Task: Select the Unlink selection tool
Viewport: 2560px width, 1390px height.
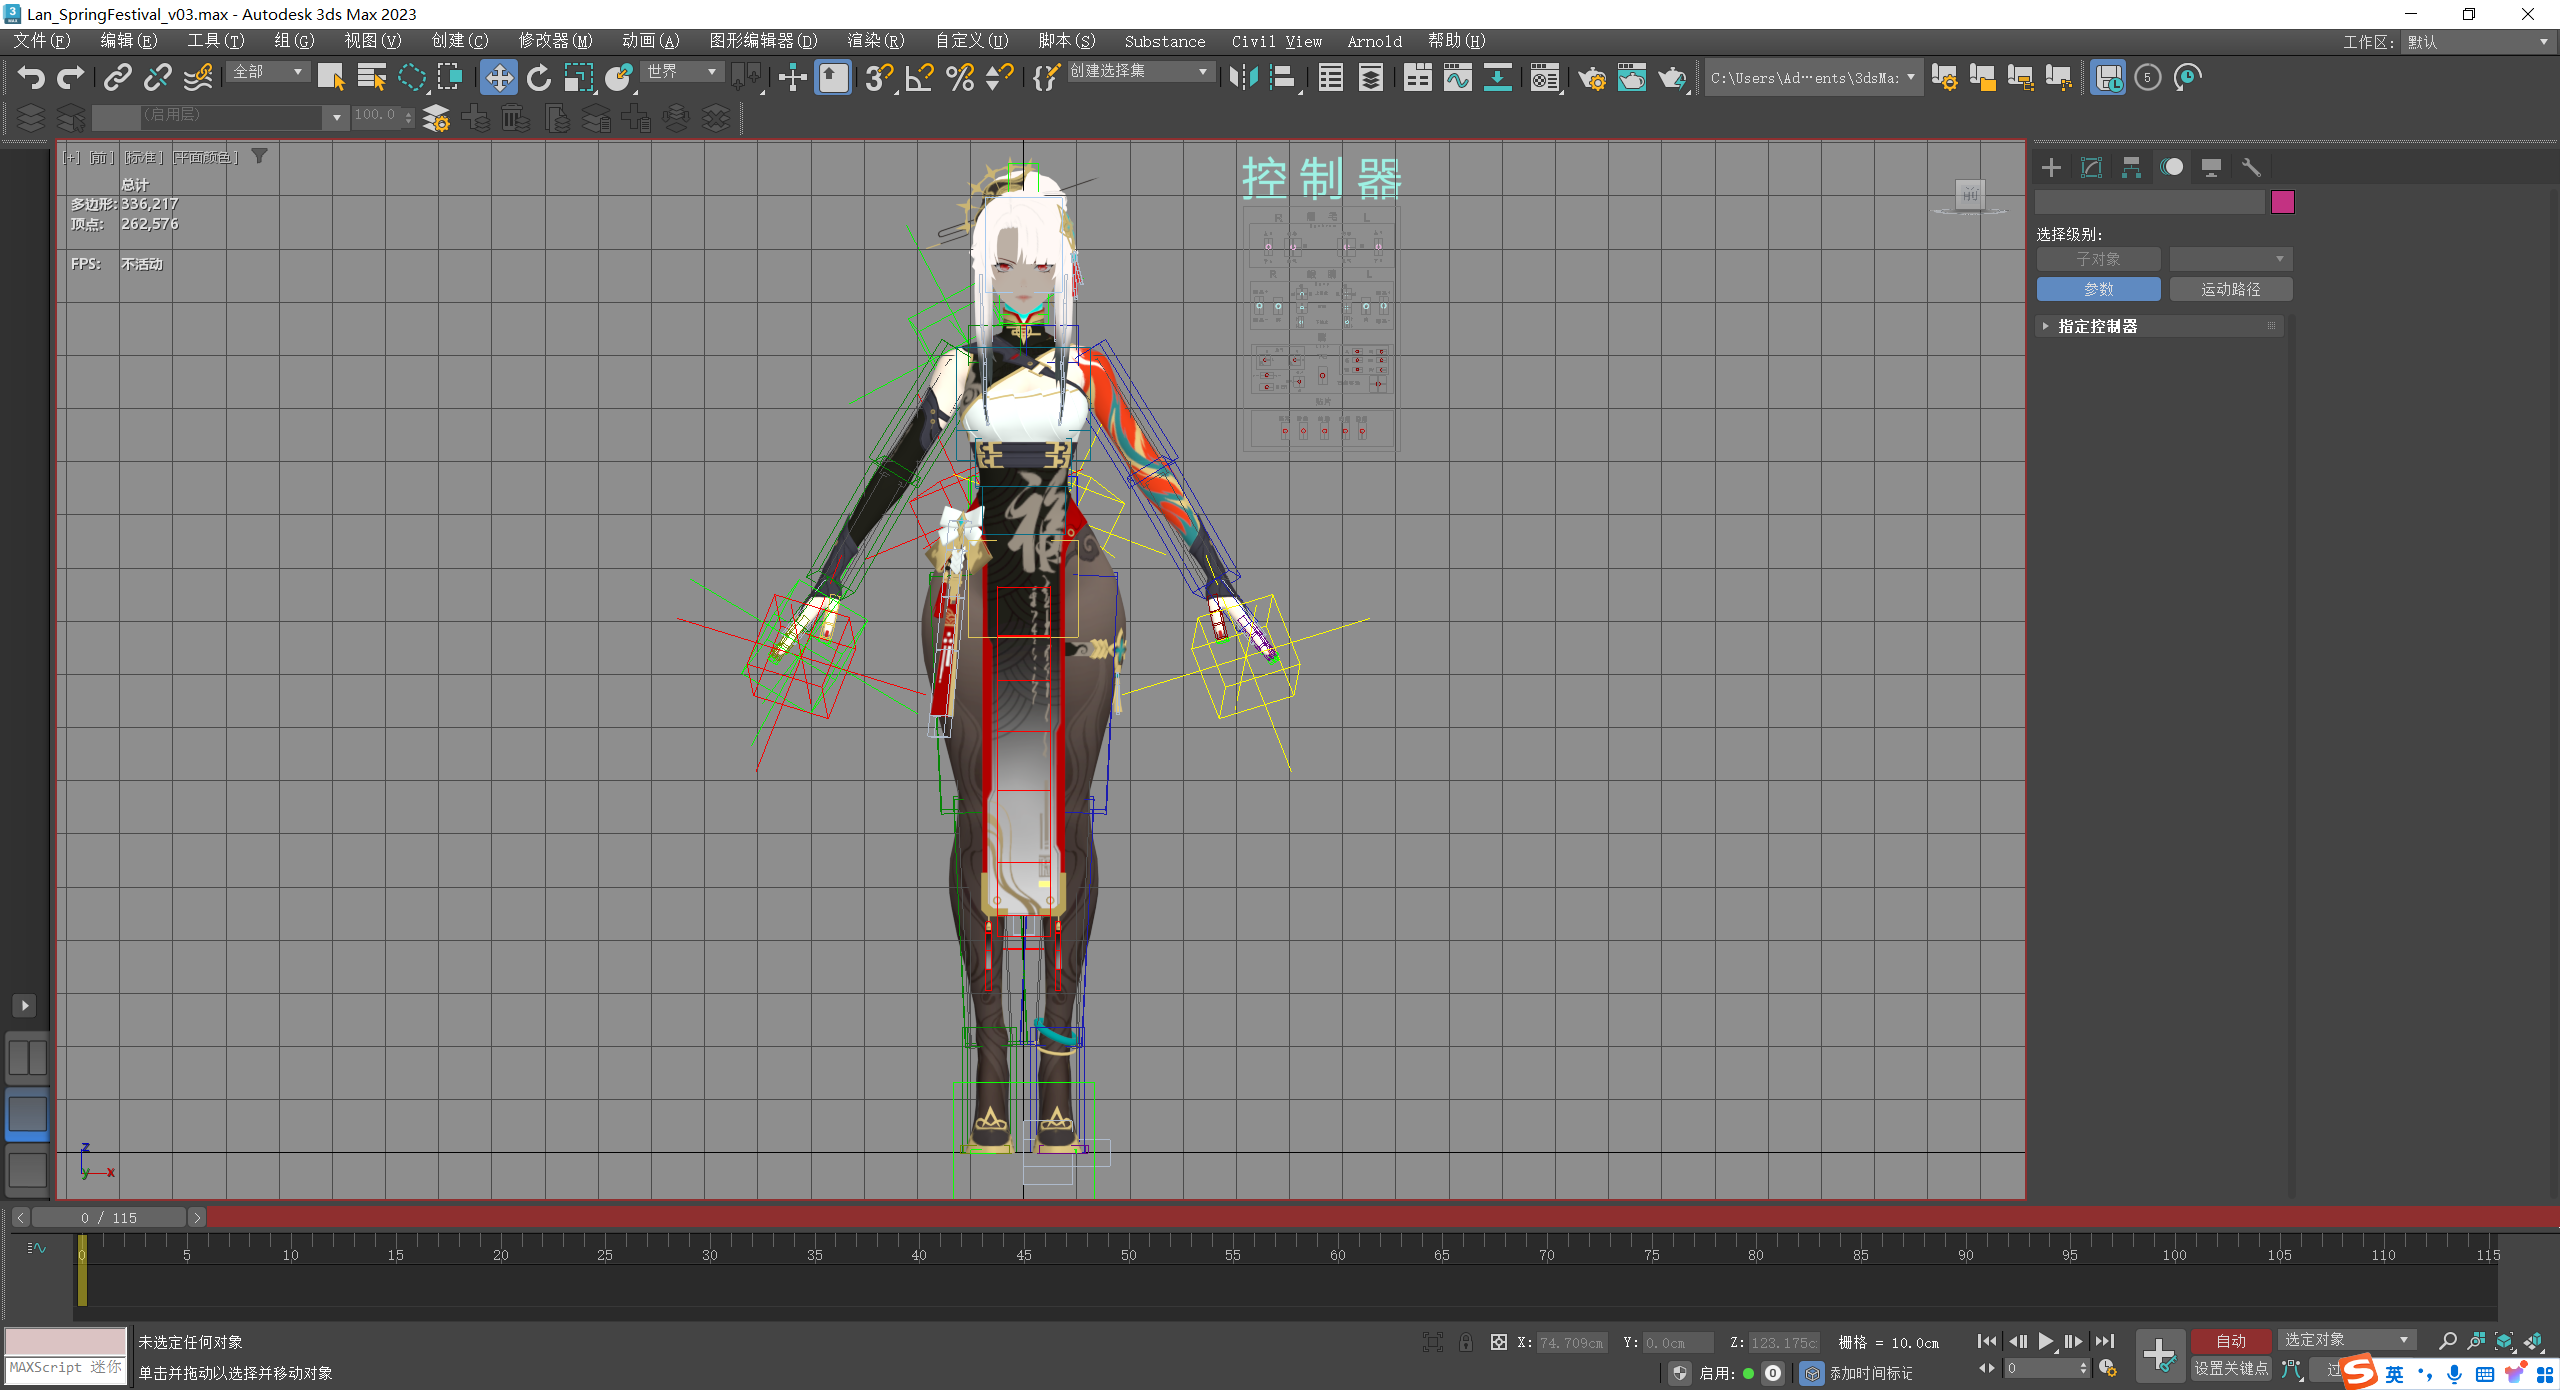Action: [x=158, y=77]
